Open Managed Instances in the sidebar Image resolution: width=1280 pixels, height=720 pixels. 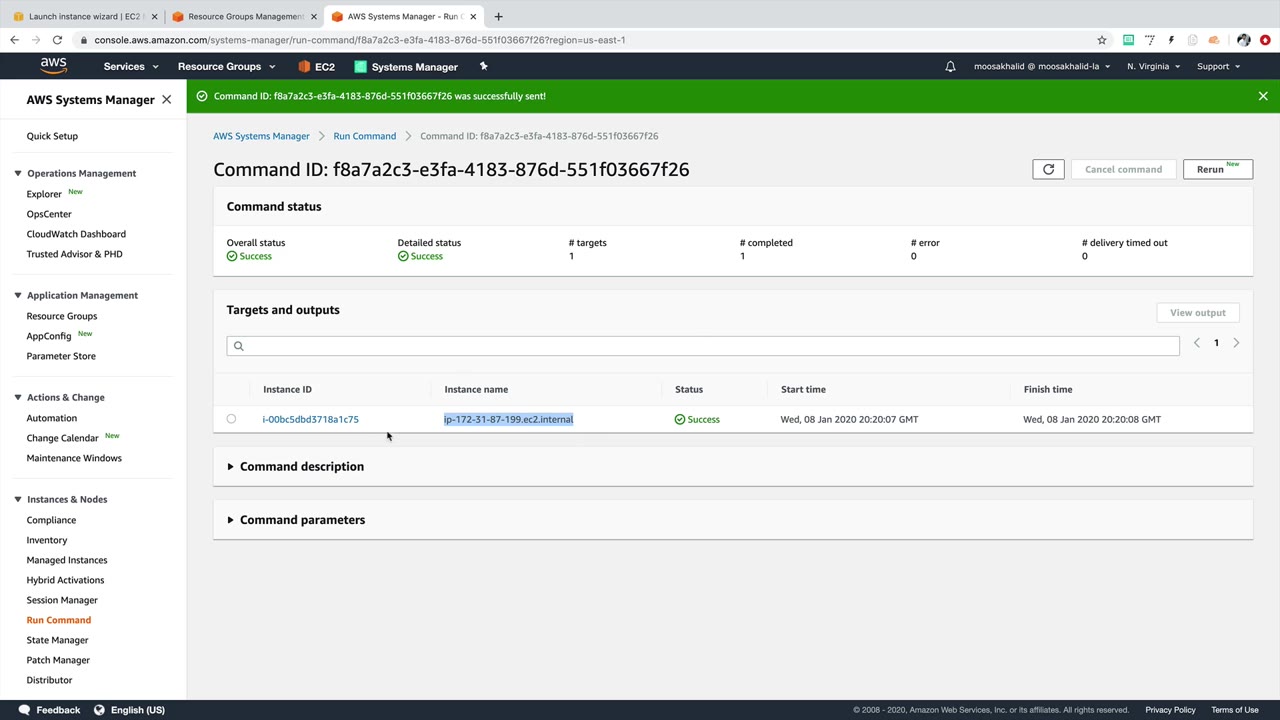(x=67, y=560)
